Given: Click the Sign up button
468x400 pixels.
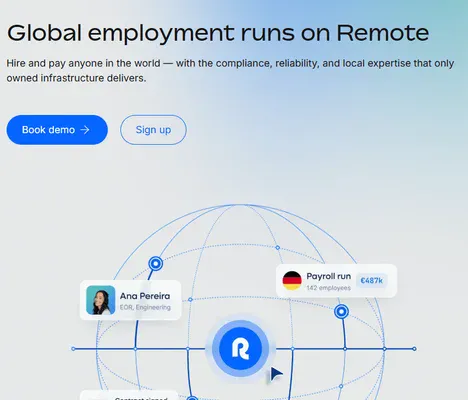Looking at the screenshot, I should (x=153, y=130).
